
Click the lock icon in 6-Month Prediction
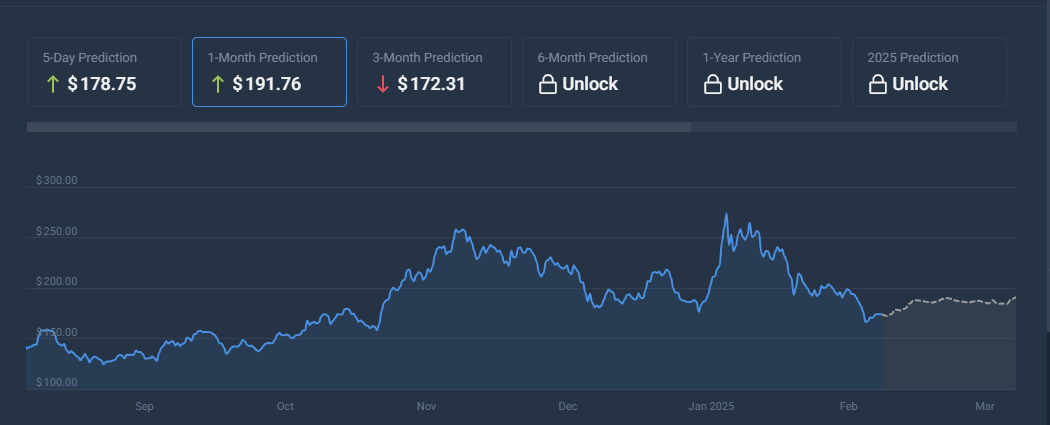pyautogui.click(x=548, y=84)
